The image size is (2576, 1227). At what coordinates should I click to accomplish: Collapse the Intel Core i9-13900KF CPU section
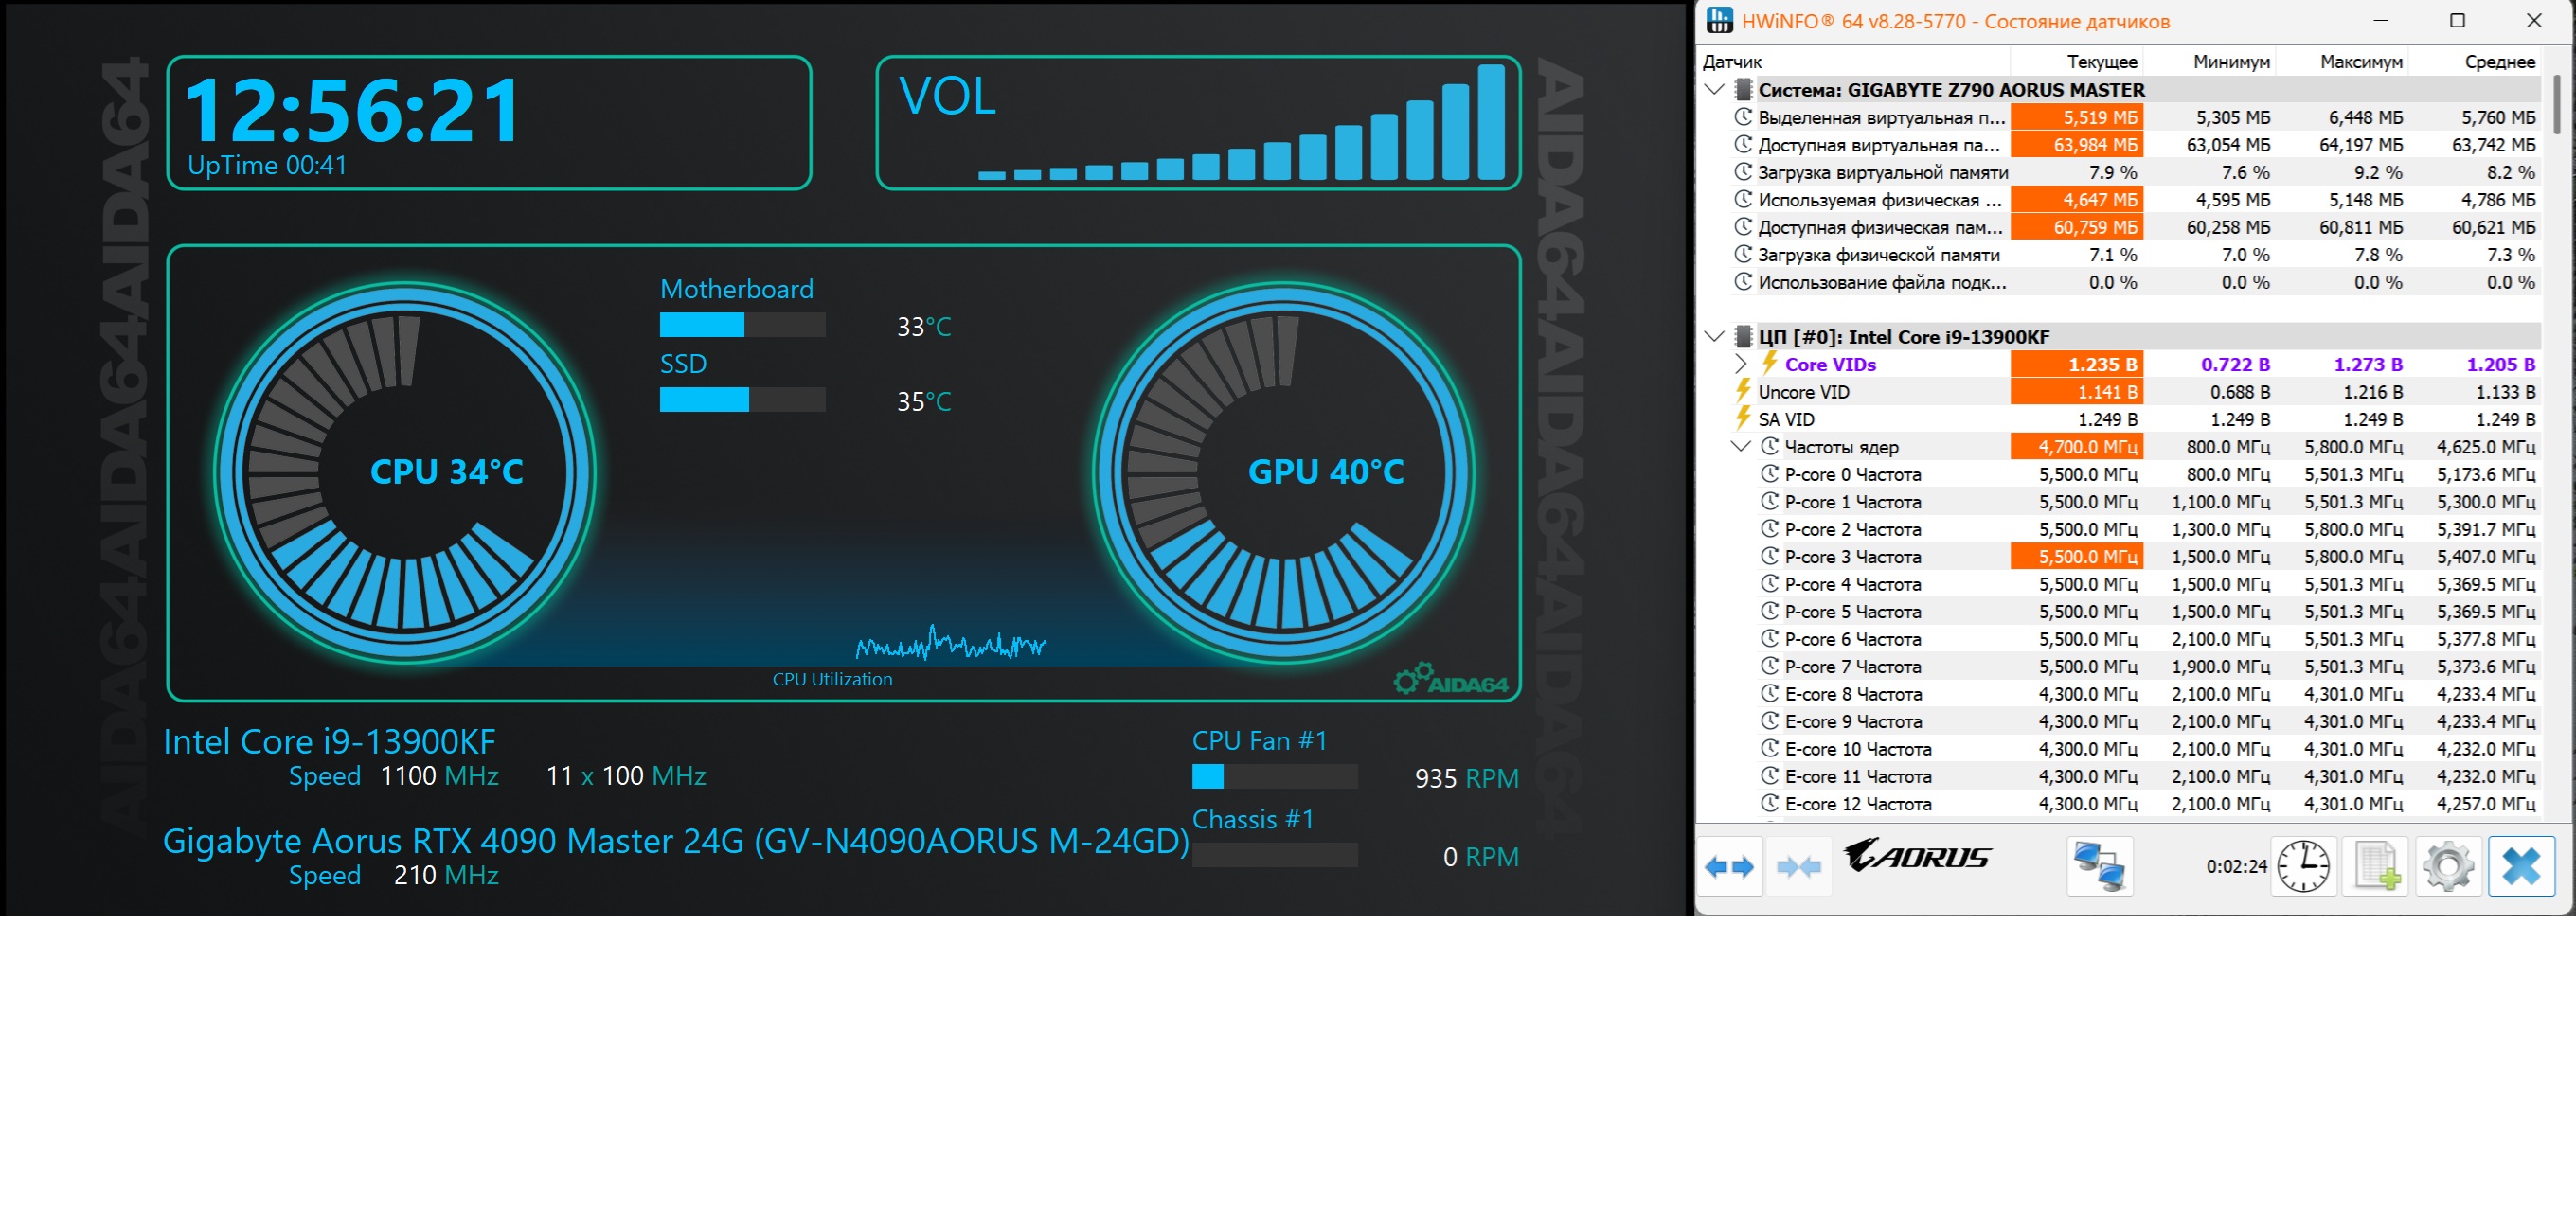1714,336
